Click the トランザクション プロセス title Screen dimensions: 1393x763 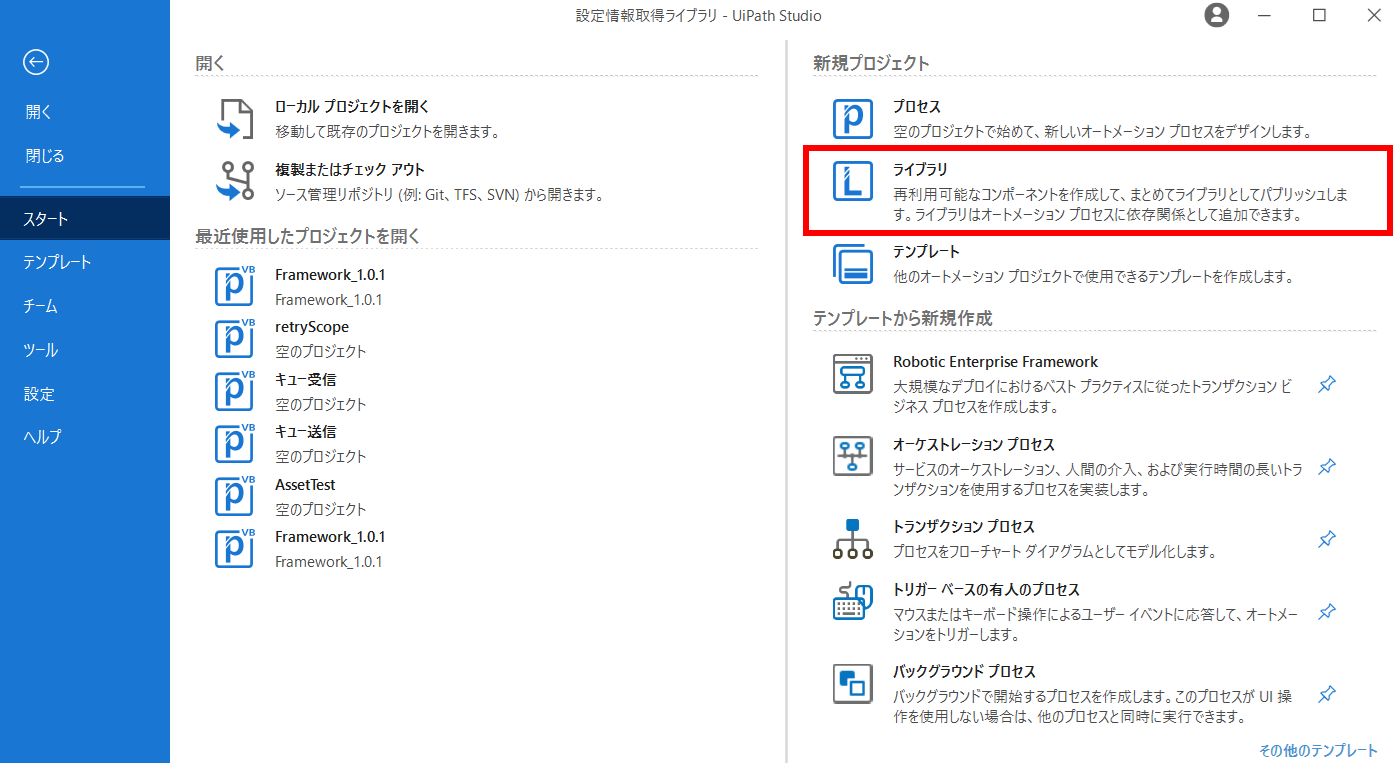[964, 526]
